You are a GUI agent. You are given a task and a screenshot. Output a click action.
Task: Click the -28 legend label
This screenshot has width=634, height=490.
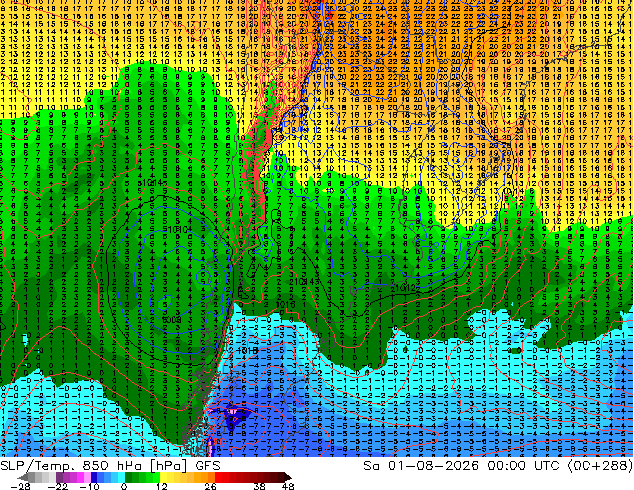pos(20,486)
